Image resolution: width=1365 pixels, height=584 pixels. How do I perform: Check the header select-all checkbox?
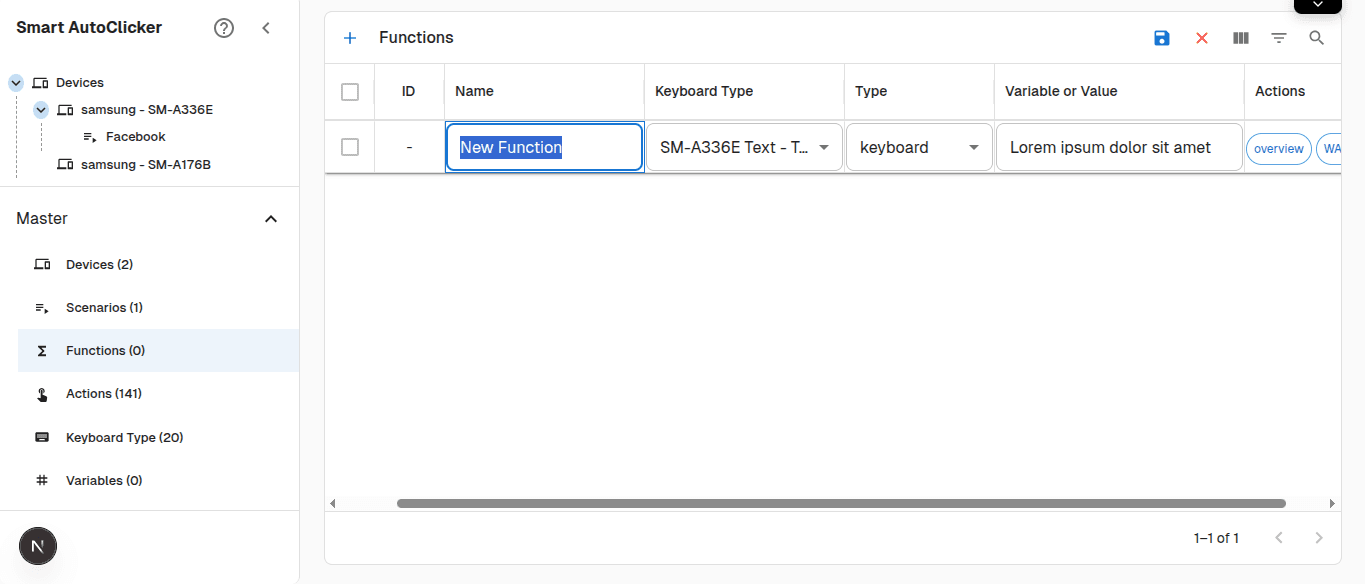[x=350, y=91]
